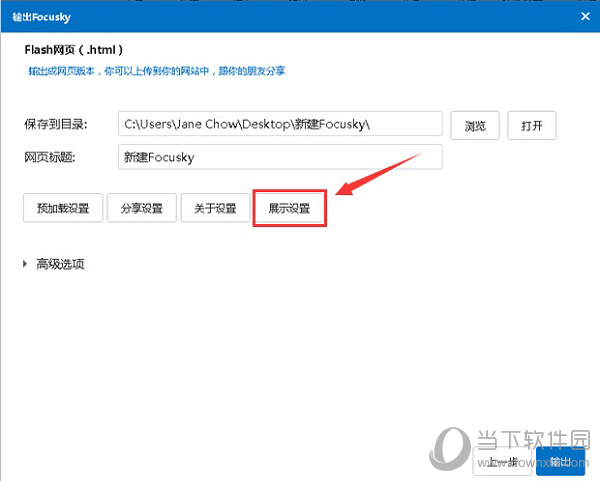Focus the 网页标题 title field
The height and width of the screenshot is (481, 600).
[280, 157]
